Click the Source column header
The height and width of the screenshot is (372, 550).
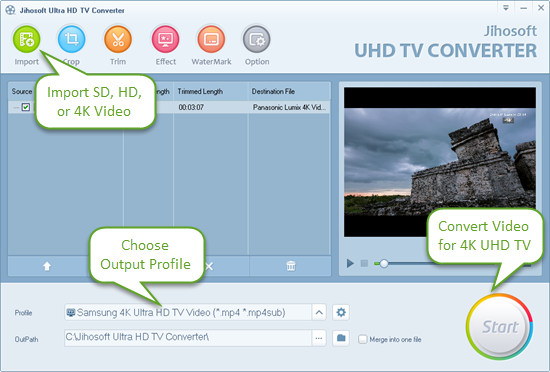(22, 92)
